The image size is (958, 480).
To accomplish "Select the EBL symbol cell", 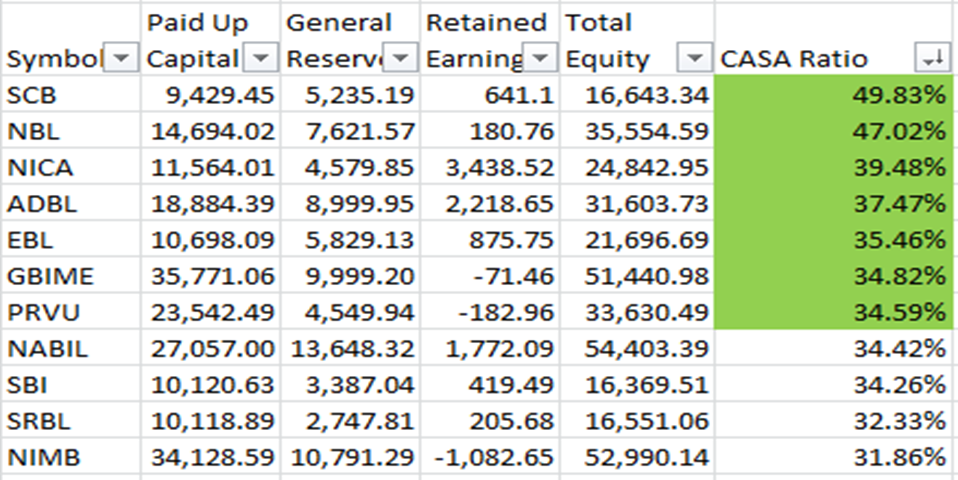I will [71, 239].
